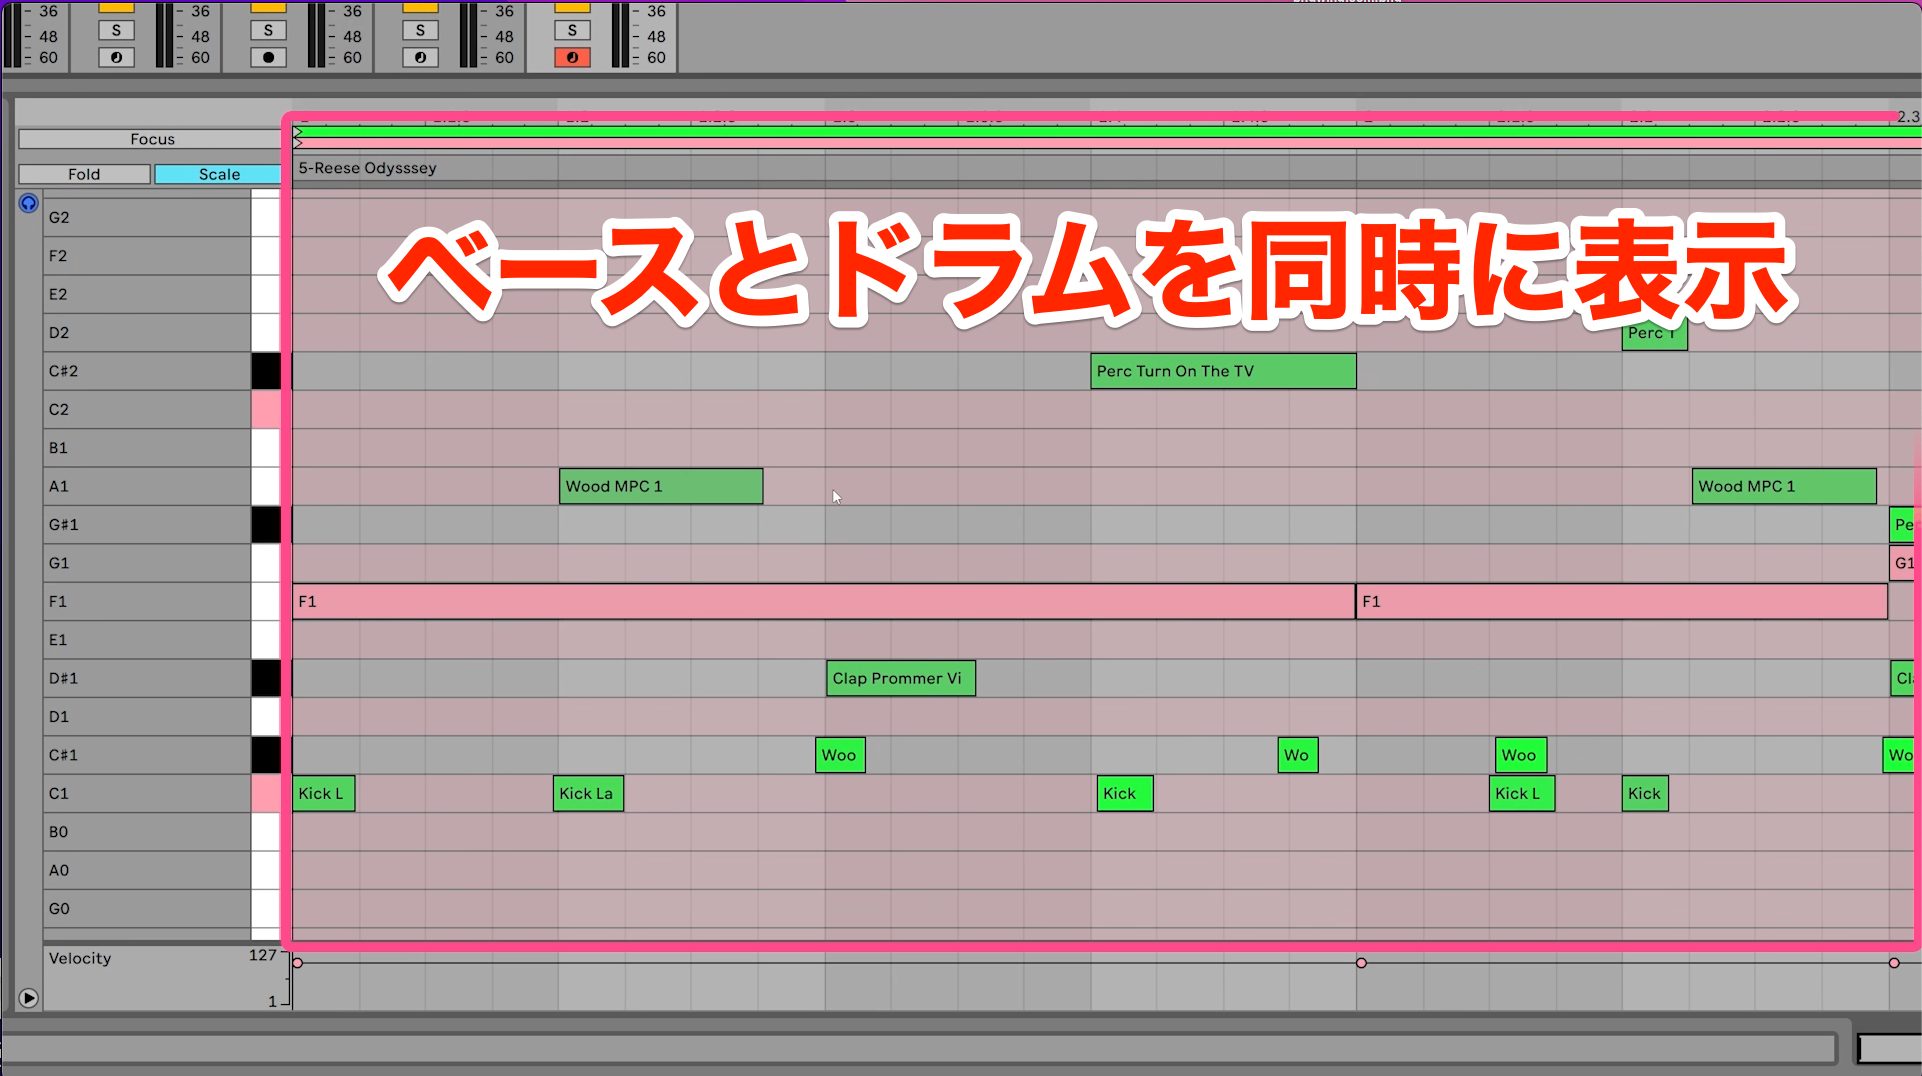
Task: Select the first long F1 bass note
Action: coord(823,601)
